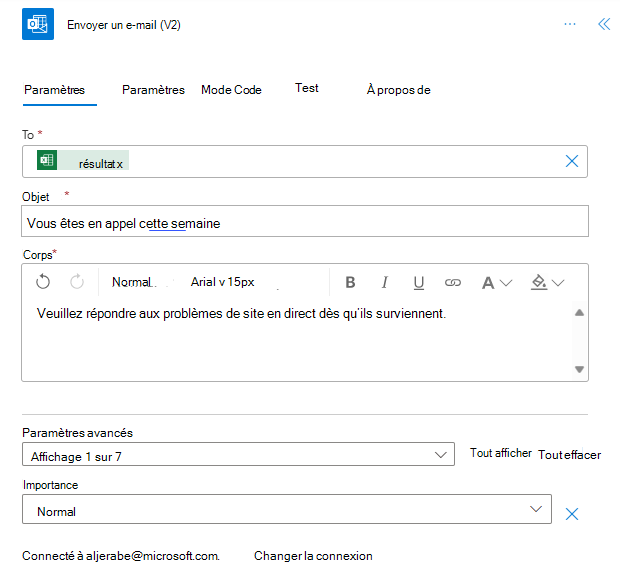
Task: Remove the Importance parameter with X
Action: coord(572,514)
